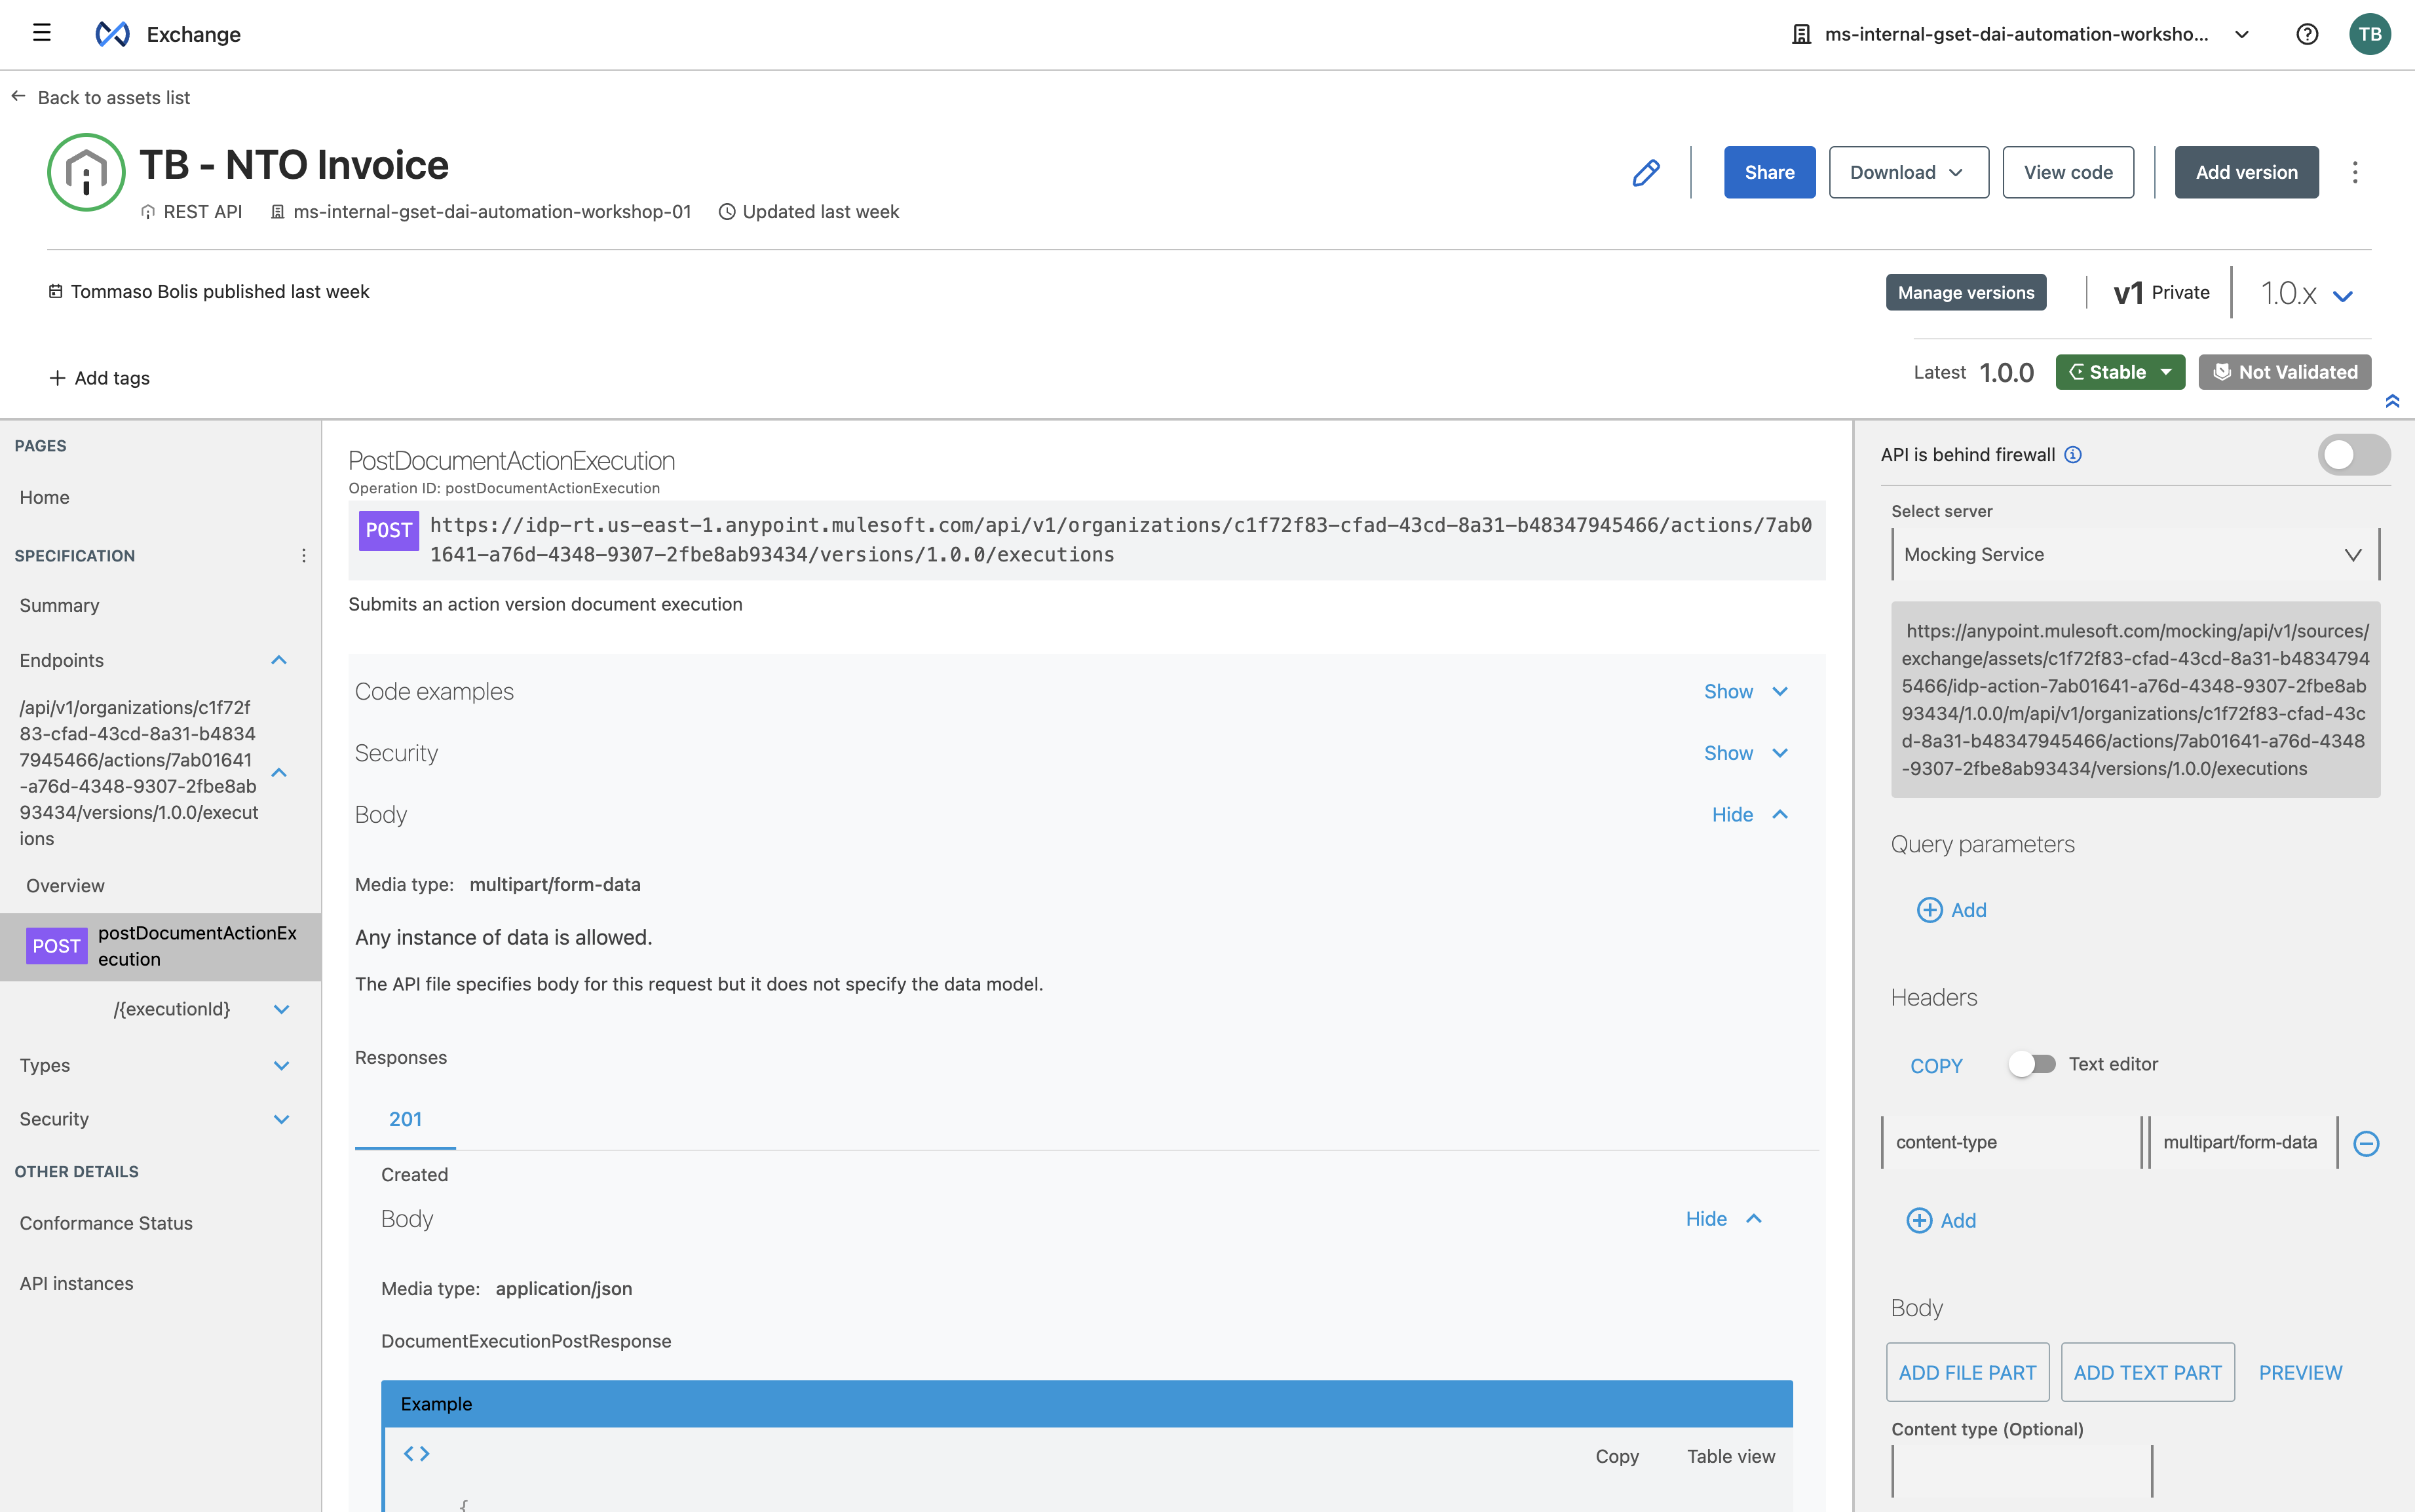Open the Mocking Service server dropdown
2415x1512 pixels.
click(2135, 554)
